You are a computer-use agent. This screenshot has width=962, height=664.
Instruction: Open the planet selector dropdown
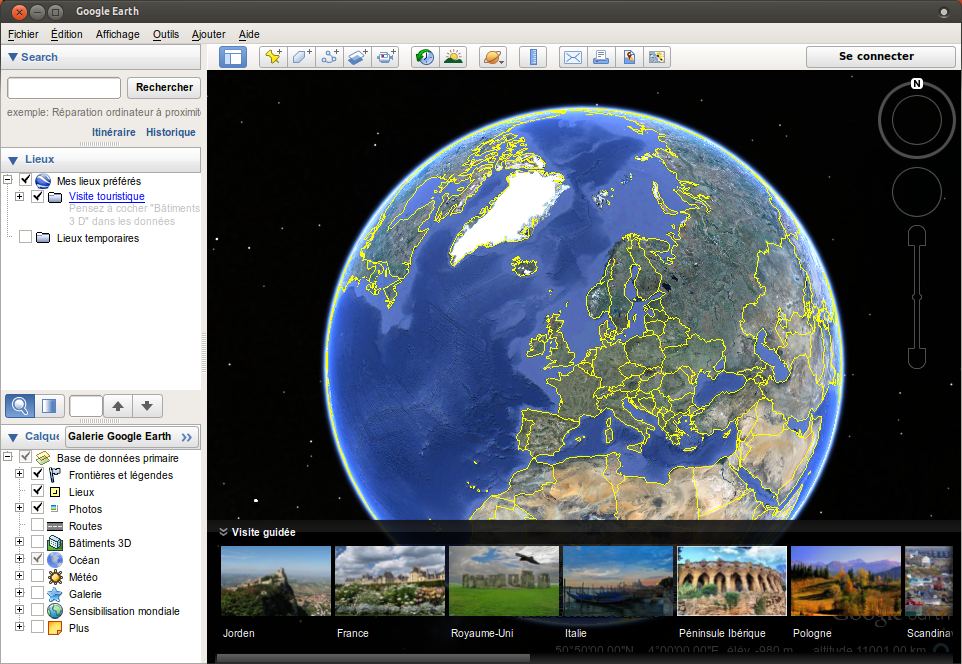pyautogui.click(x=492, y=57)
